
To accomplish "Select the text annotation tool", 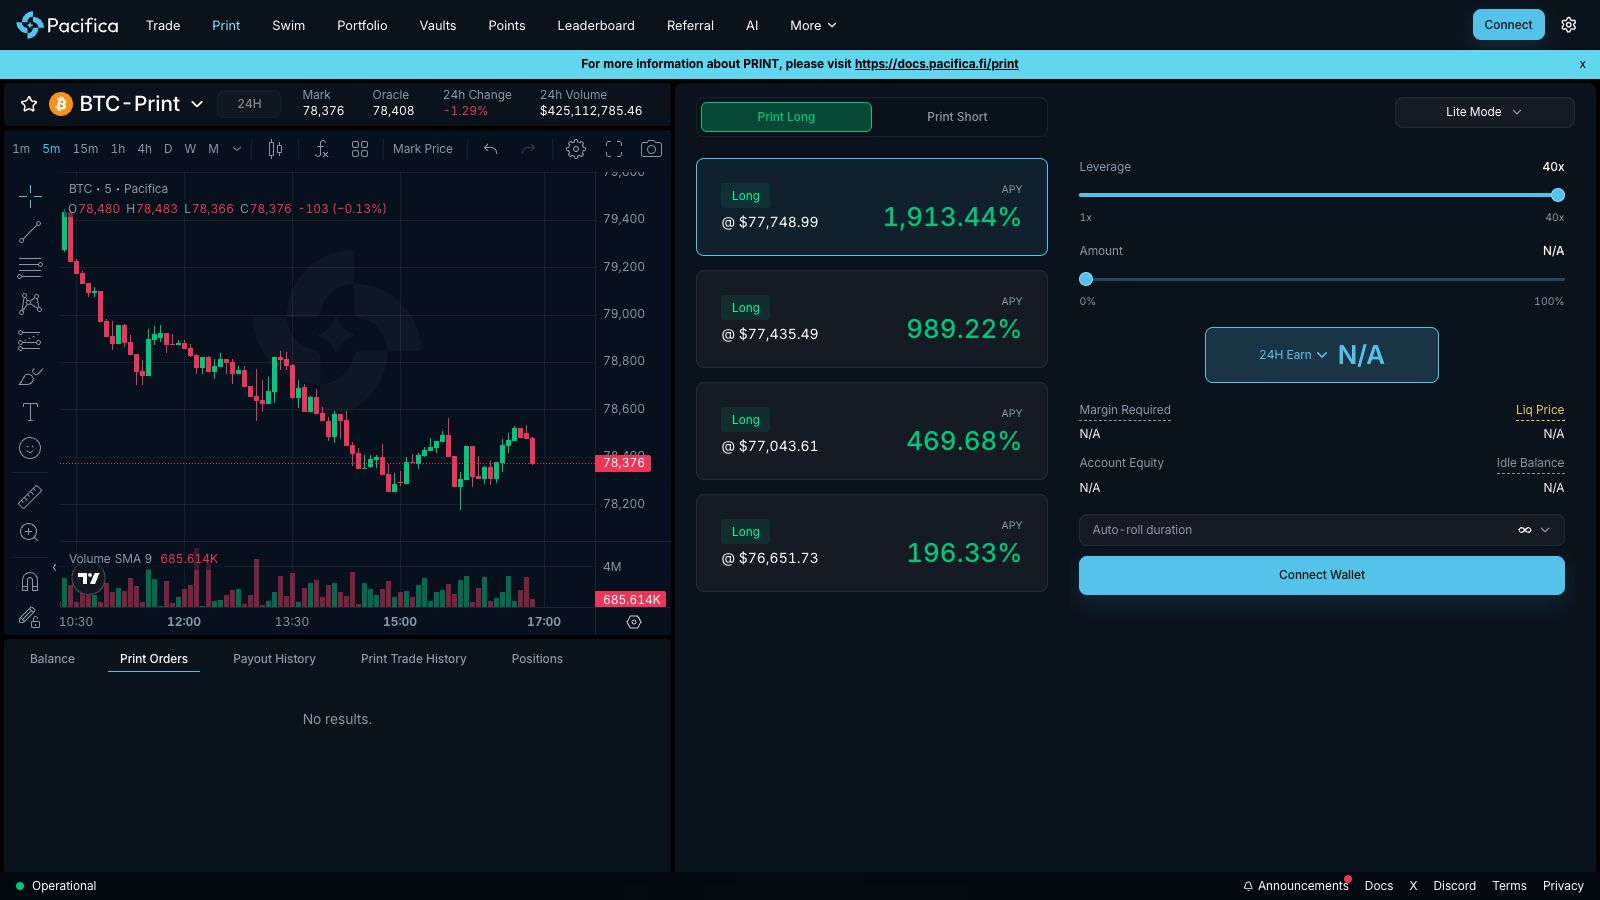I will tap(30, 412).
